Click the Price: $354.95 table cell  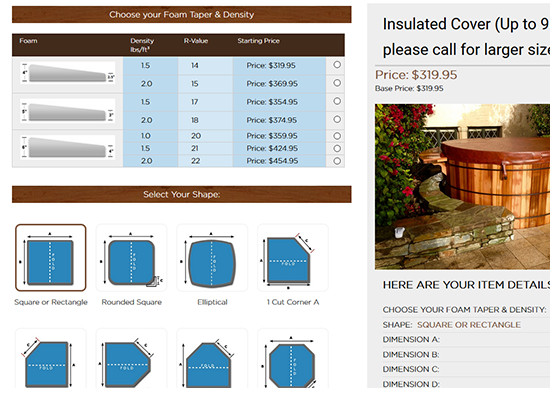click(x=280, y=102)
